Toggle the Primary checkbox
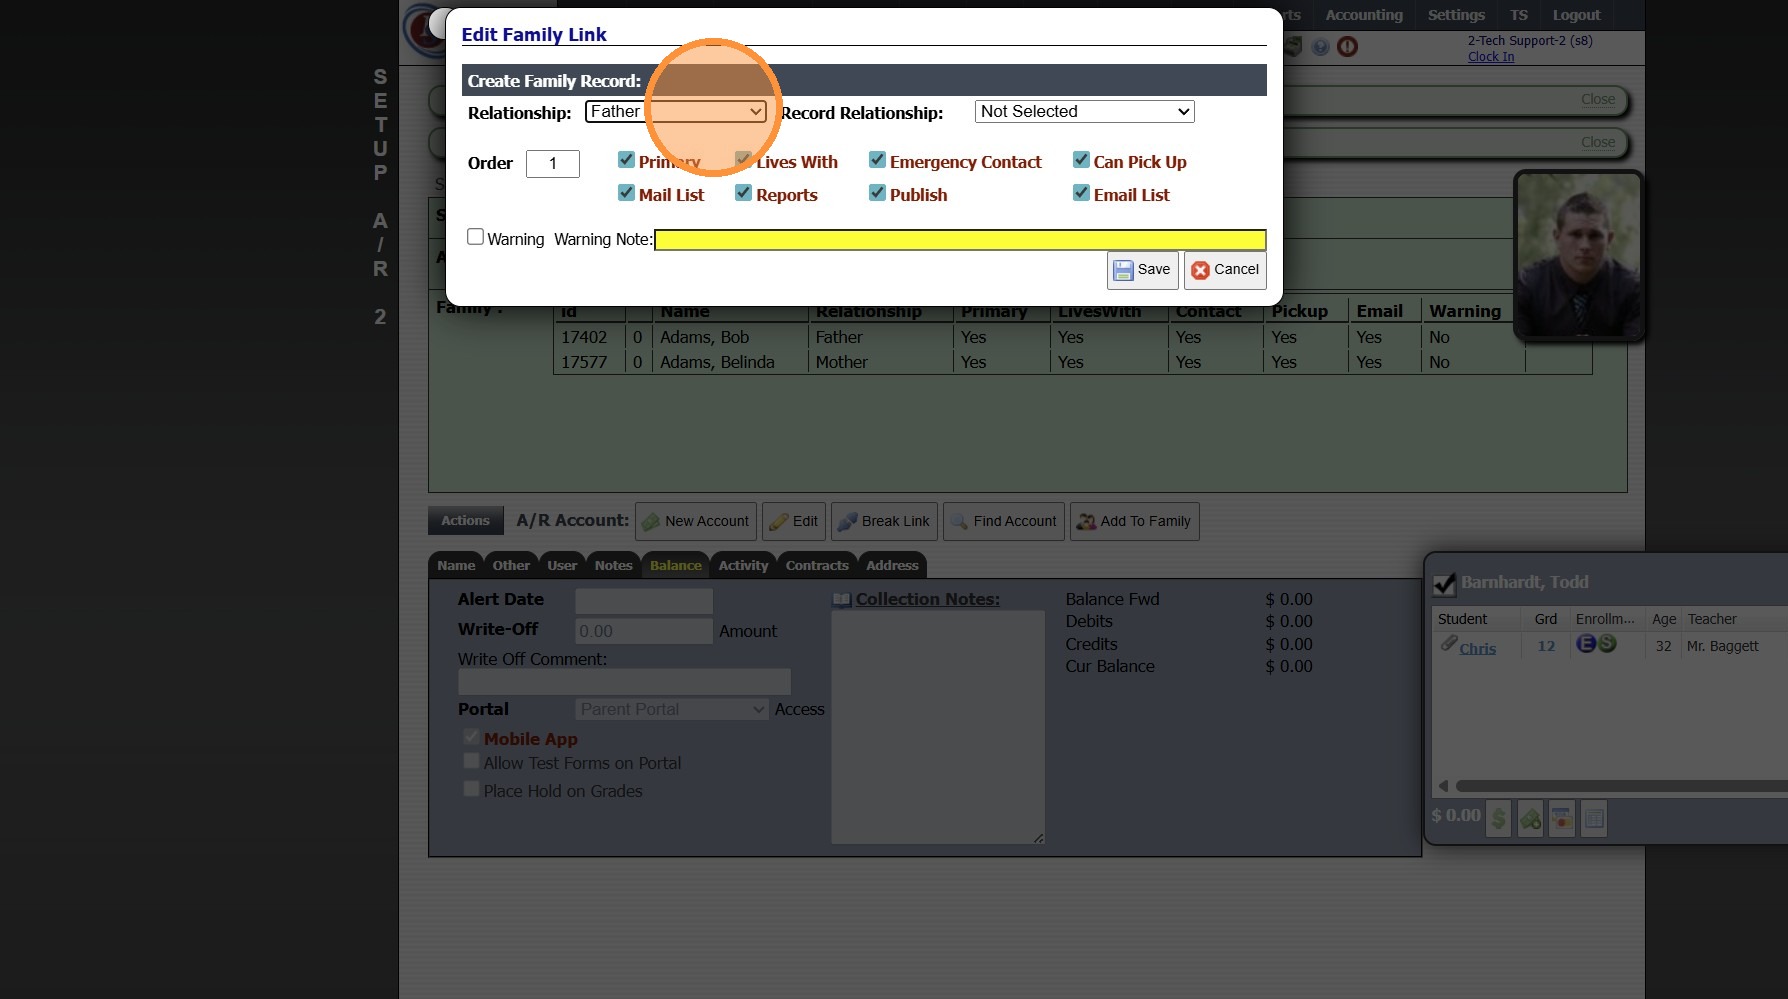1788x999 pixels. tap(626, 160)
